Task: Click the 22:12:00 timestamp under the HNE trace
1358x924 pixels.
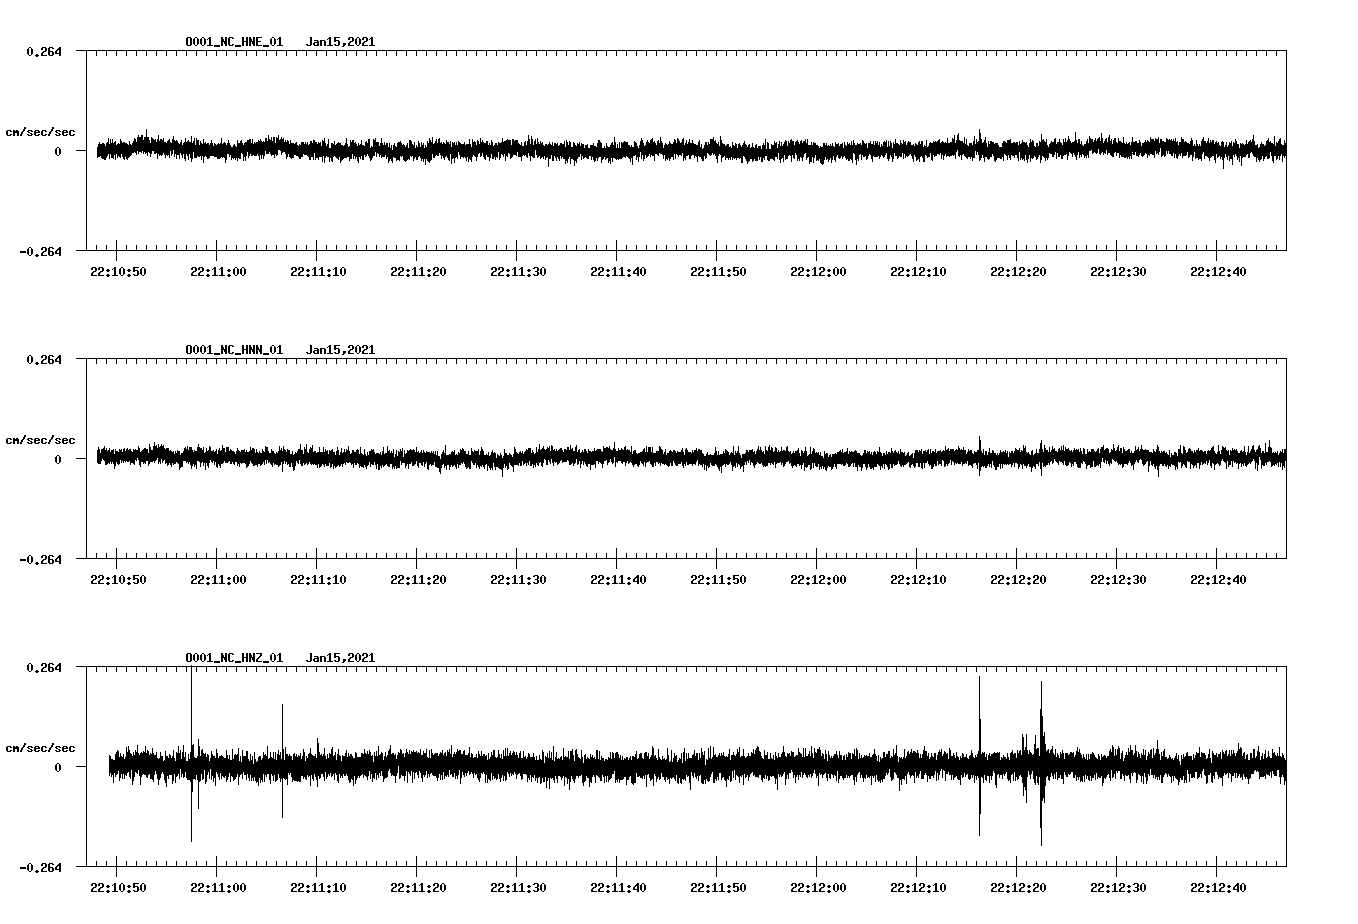Action: (817, 269)
